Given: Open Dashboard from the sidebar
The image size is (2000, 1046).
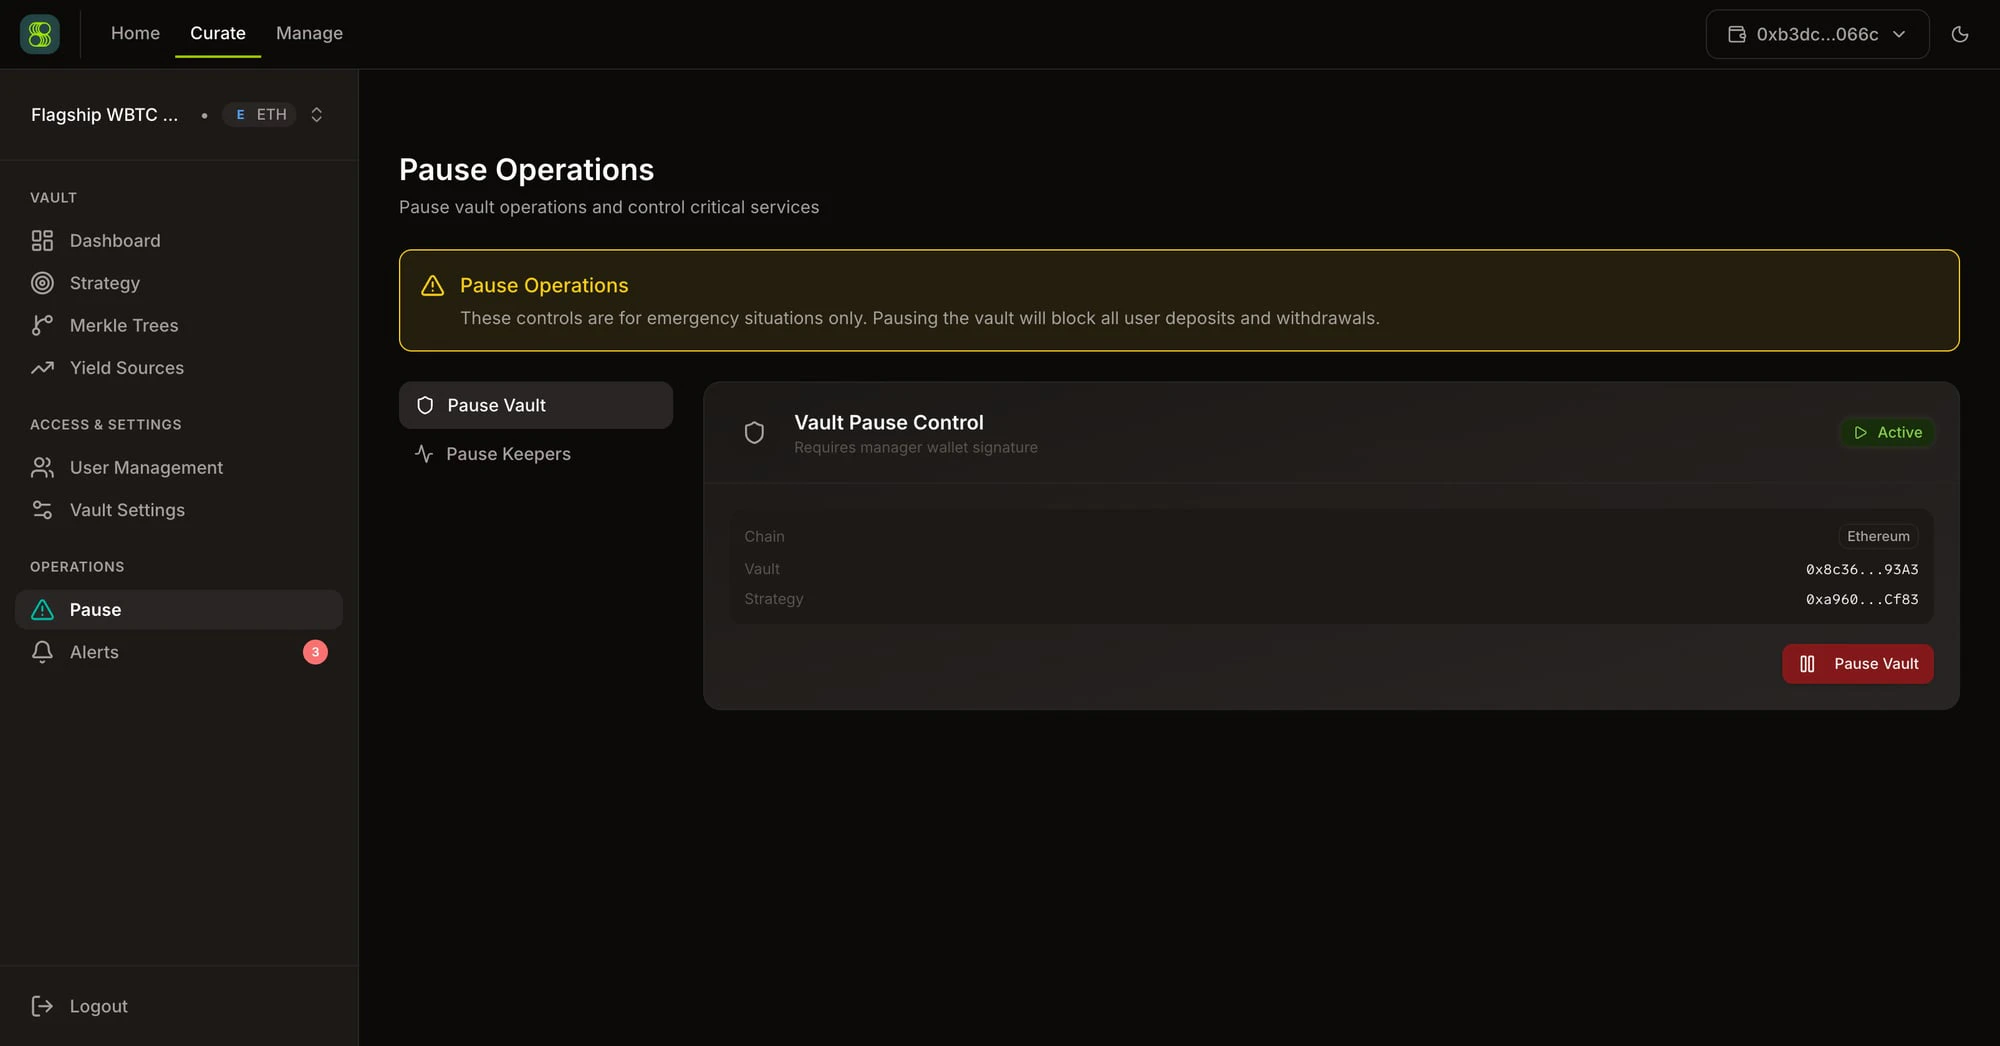Looking at the screenshot, I should [179, 241].
